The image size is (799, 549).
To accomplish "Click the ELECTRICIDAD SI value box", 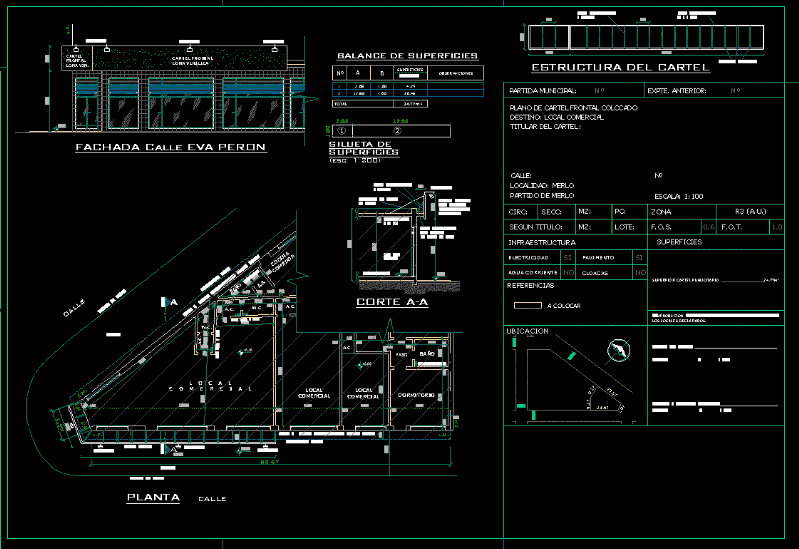I will pyautogui.click(x=568, y=258).
